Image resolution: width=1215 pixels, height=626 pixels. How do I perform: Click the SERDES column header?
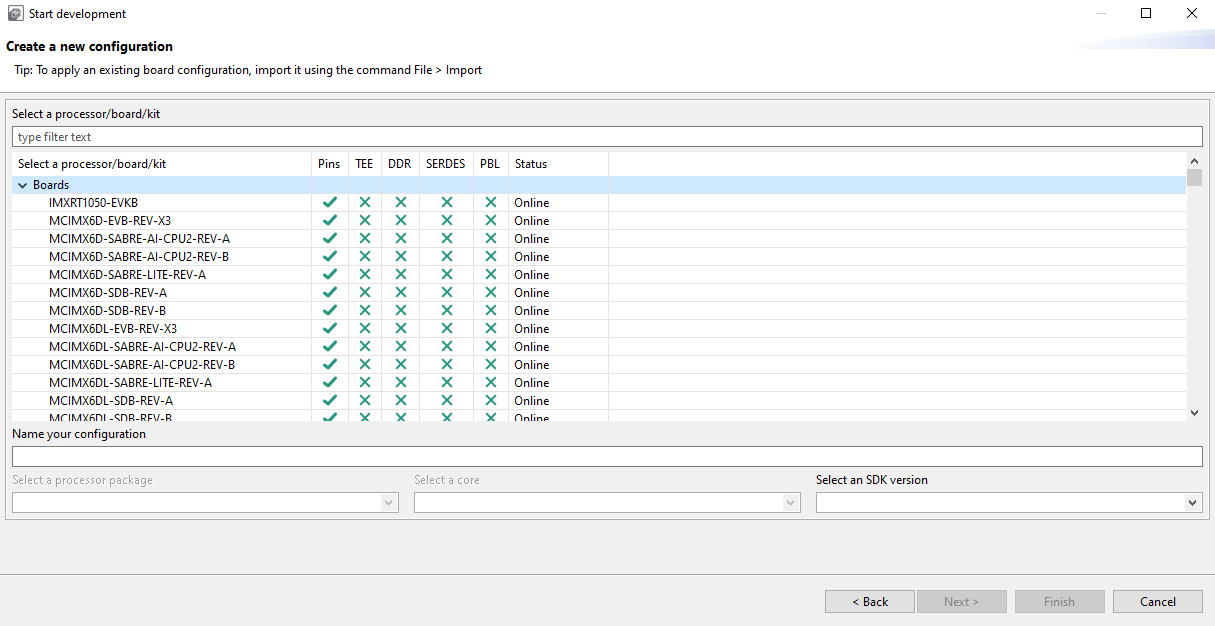pyautogui.click(x=446, y=164)
